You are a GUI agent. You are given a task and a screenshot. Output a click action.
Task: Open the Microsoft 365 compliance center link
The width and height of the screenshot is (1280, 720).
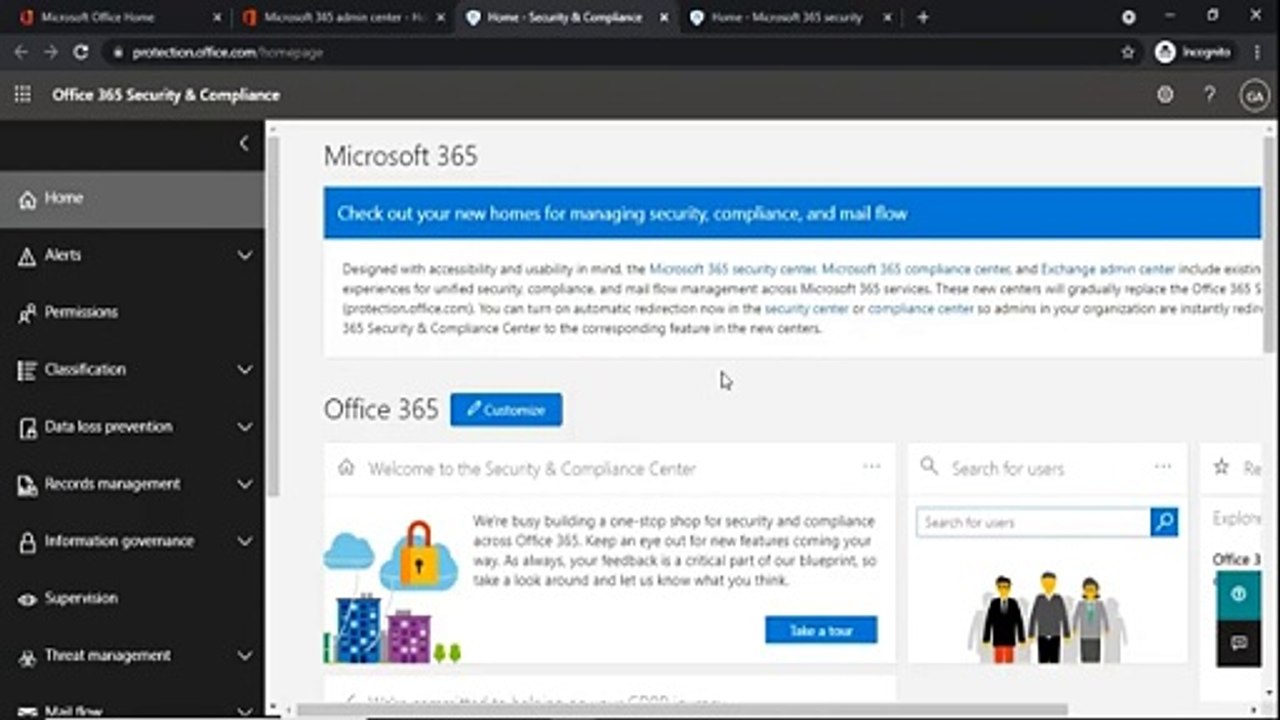click(x=916, y=269)
